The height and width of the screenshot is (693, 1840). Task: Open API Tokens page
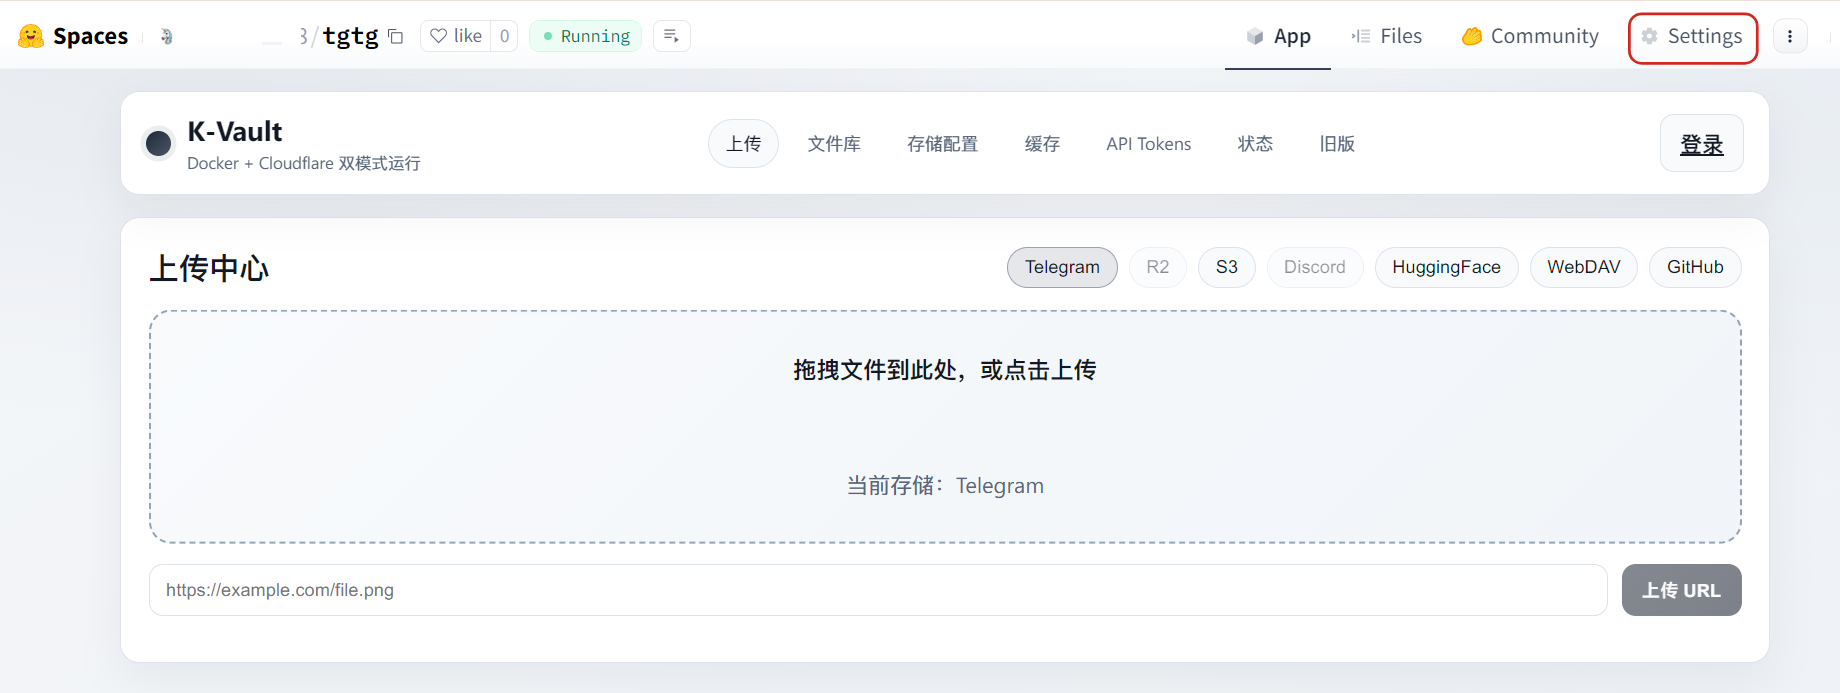[1149, 144]
